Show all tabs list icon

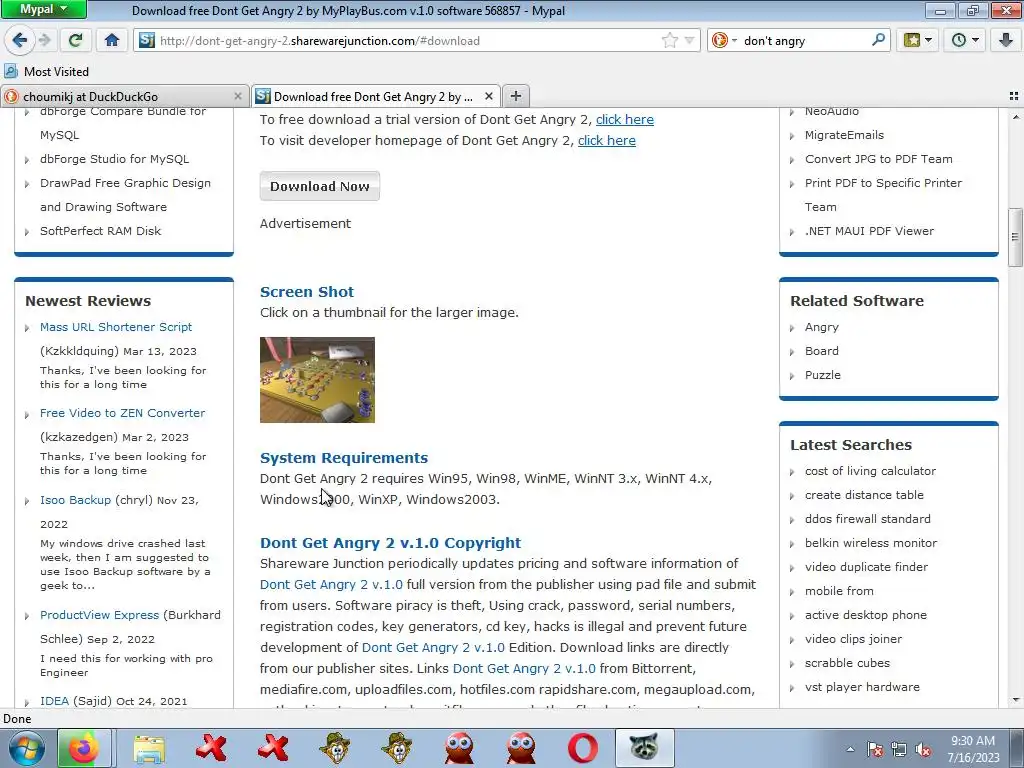(1014, 96)
